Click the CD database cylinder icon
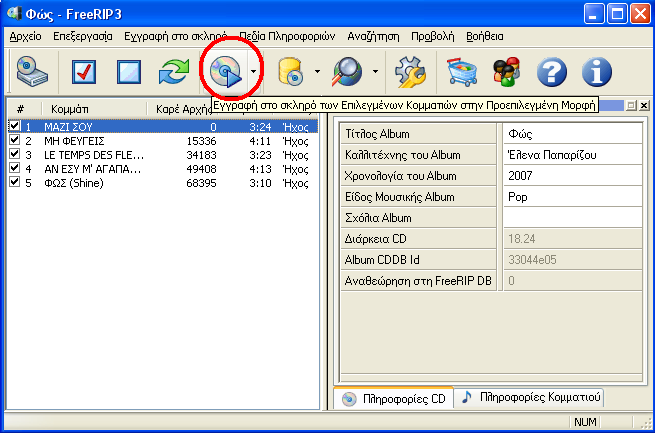The image size is (655, 433). (290, 72)
